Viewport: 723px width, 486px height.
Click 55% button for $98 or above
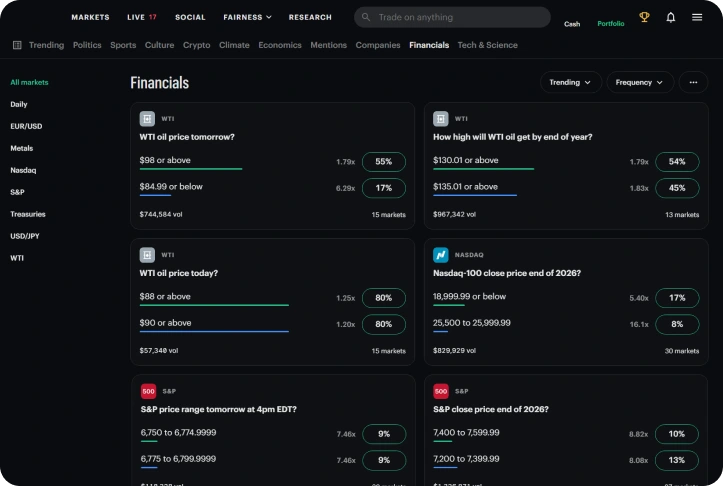pyautogui.click(x=384, y=162)
